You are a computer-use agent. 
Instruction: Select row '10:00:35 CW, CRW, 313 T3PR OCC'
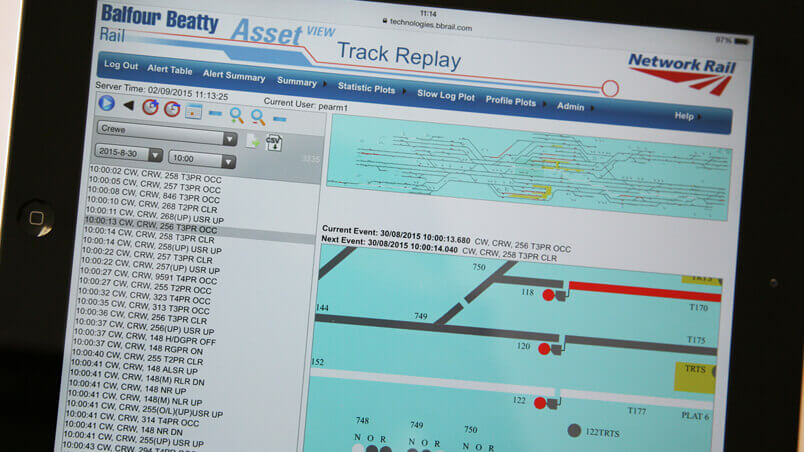pos(143,306)
